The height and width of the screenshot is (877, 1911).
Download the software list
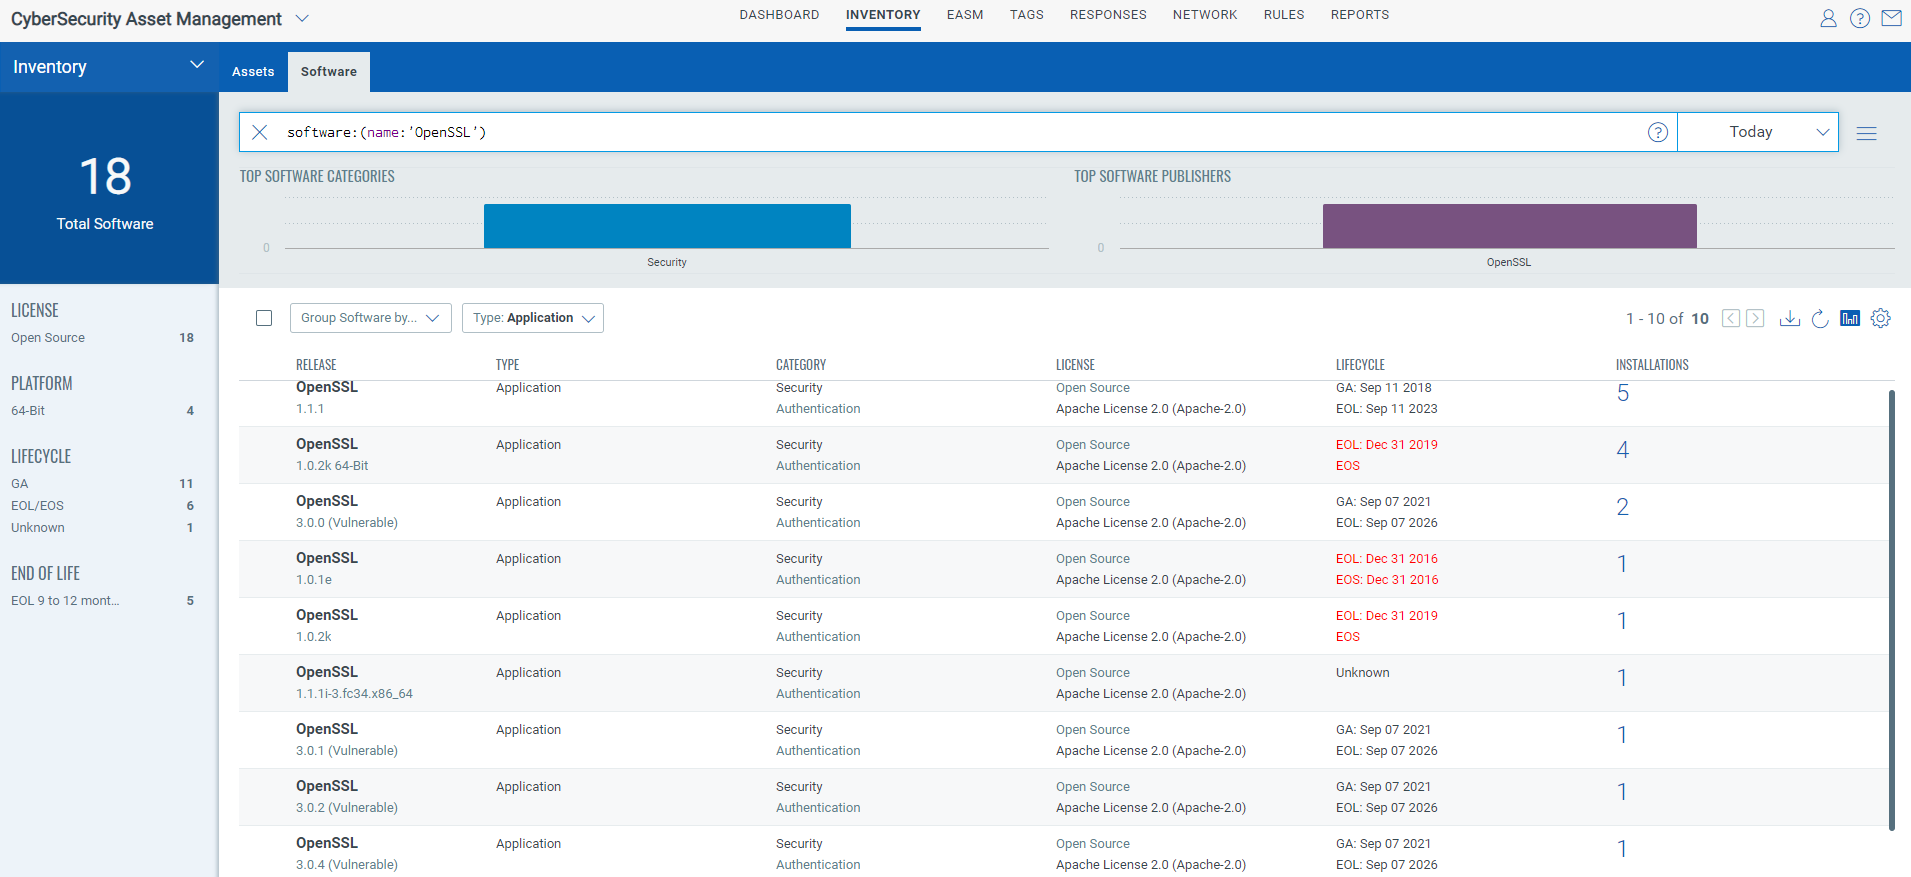(x=1790, y=318)
